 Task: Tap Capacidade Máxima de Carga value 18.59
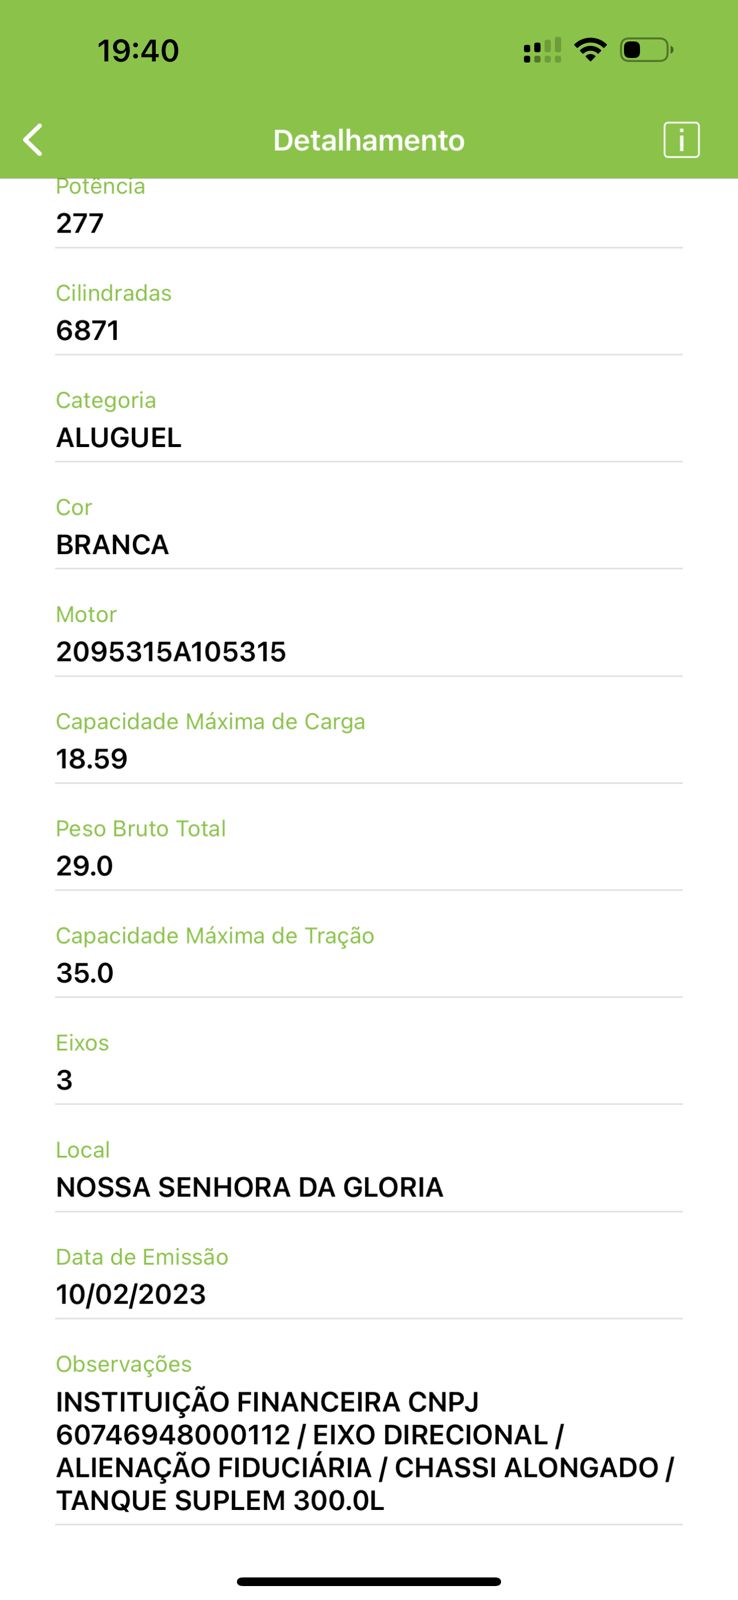click(92, 758)
